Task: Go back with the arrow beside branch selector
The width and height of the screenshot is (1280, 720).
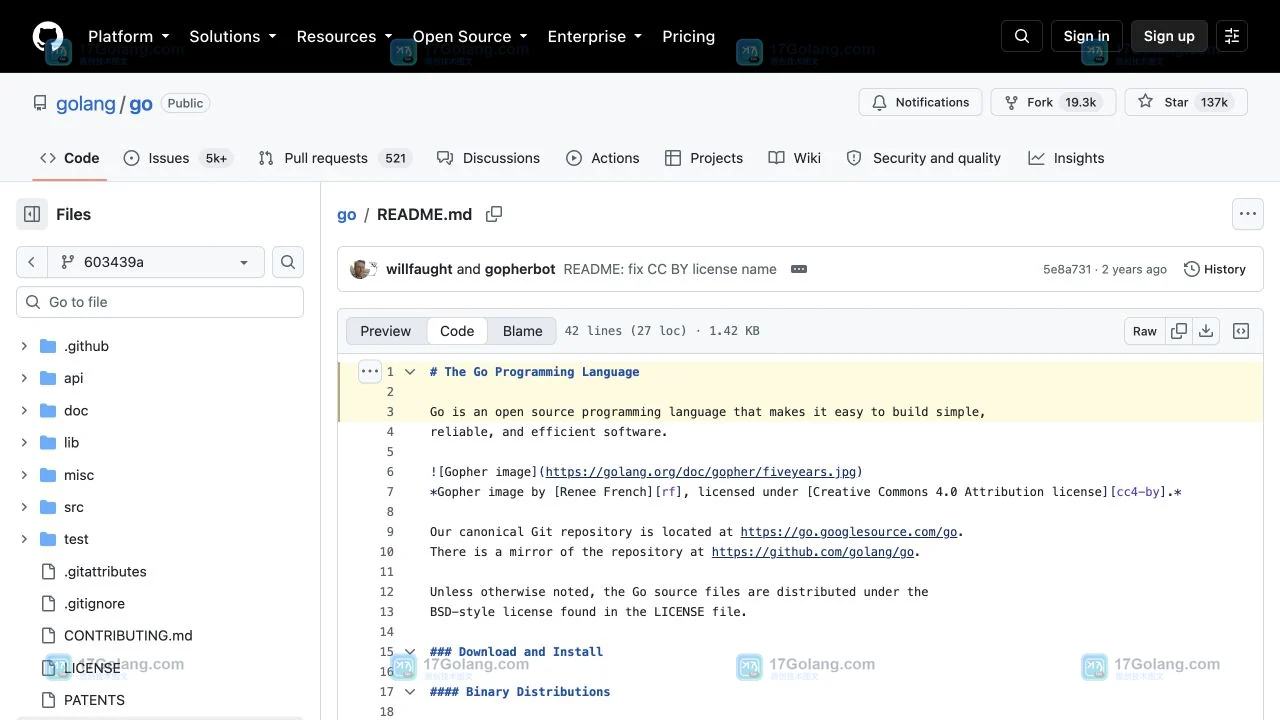Action: pyautogui.click(x=31, y=262)
